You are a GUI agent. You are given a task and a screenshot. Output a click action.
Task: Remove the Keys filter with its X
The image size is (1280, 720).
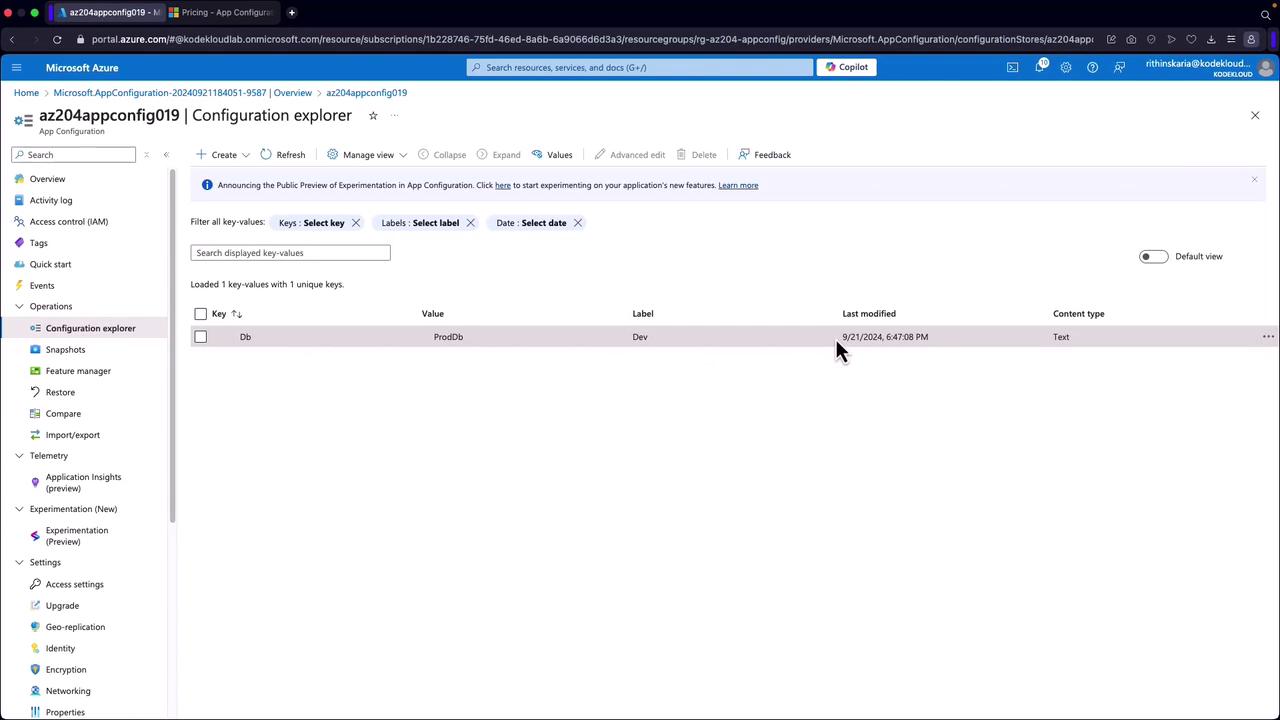355,223
